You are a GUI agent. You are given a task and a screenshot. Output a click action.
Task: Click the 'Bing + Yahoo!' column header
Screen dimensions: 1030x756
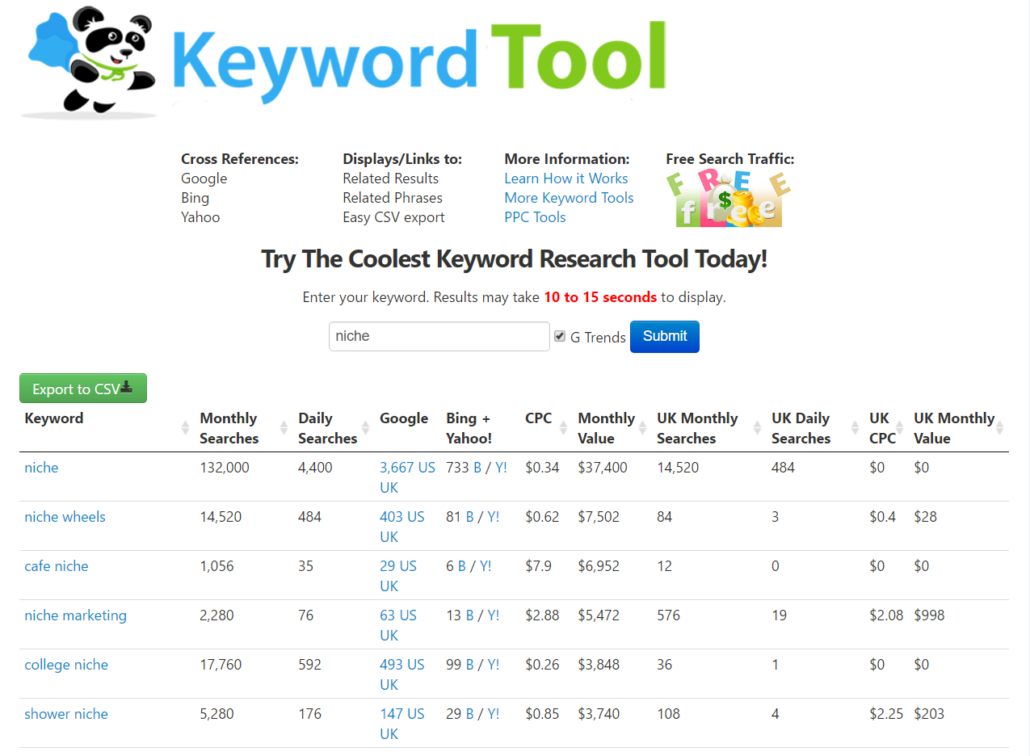pos(469,428)
